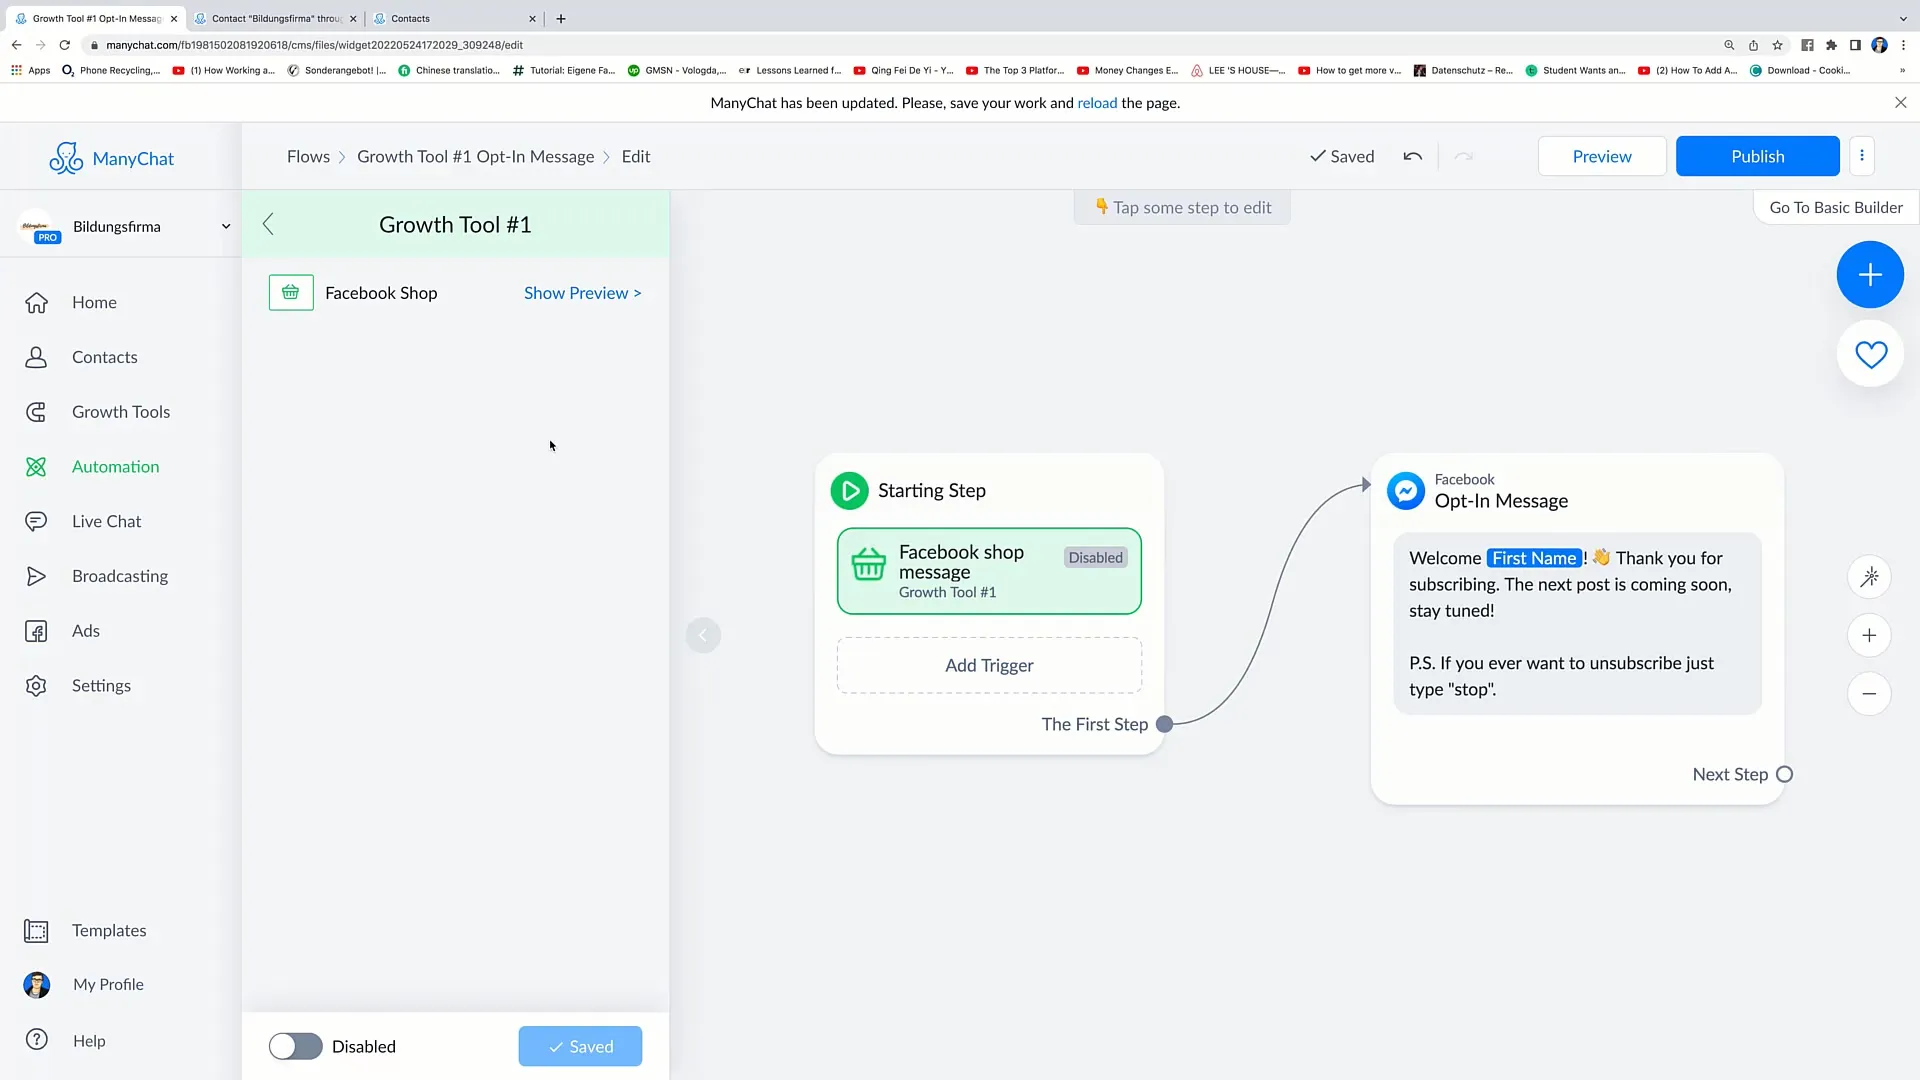Click the Help question mark icon

(x=36, y=1040)
